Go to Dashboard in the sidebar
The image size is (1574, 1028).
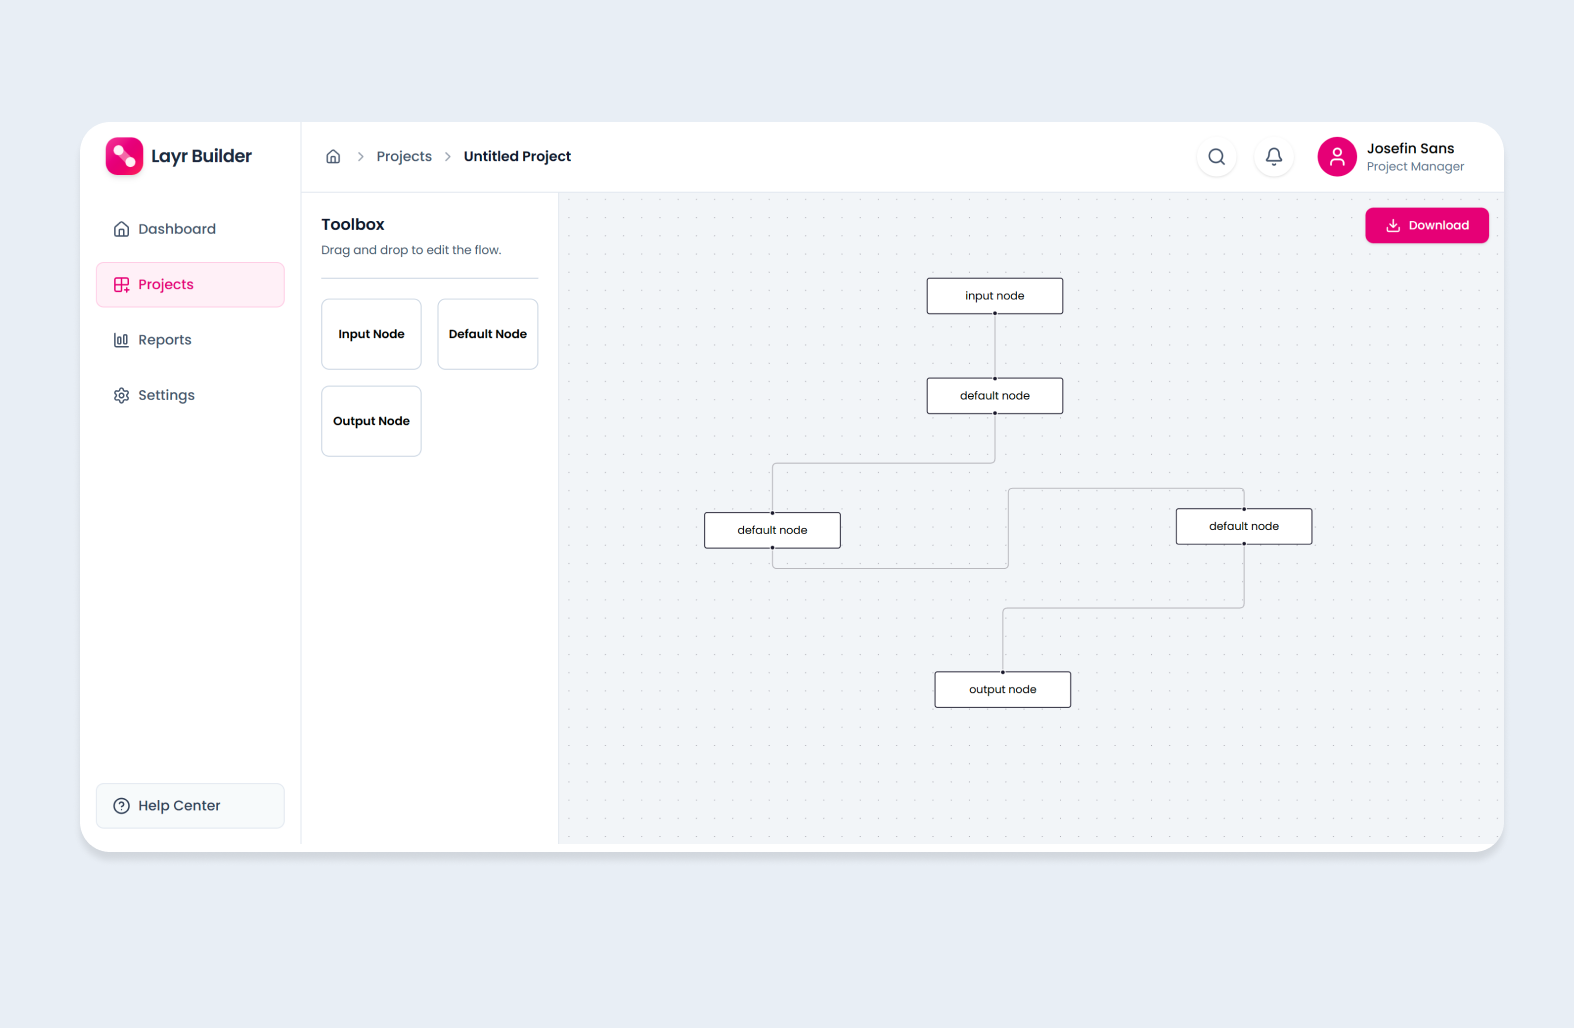(177, 229)
